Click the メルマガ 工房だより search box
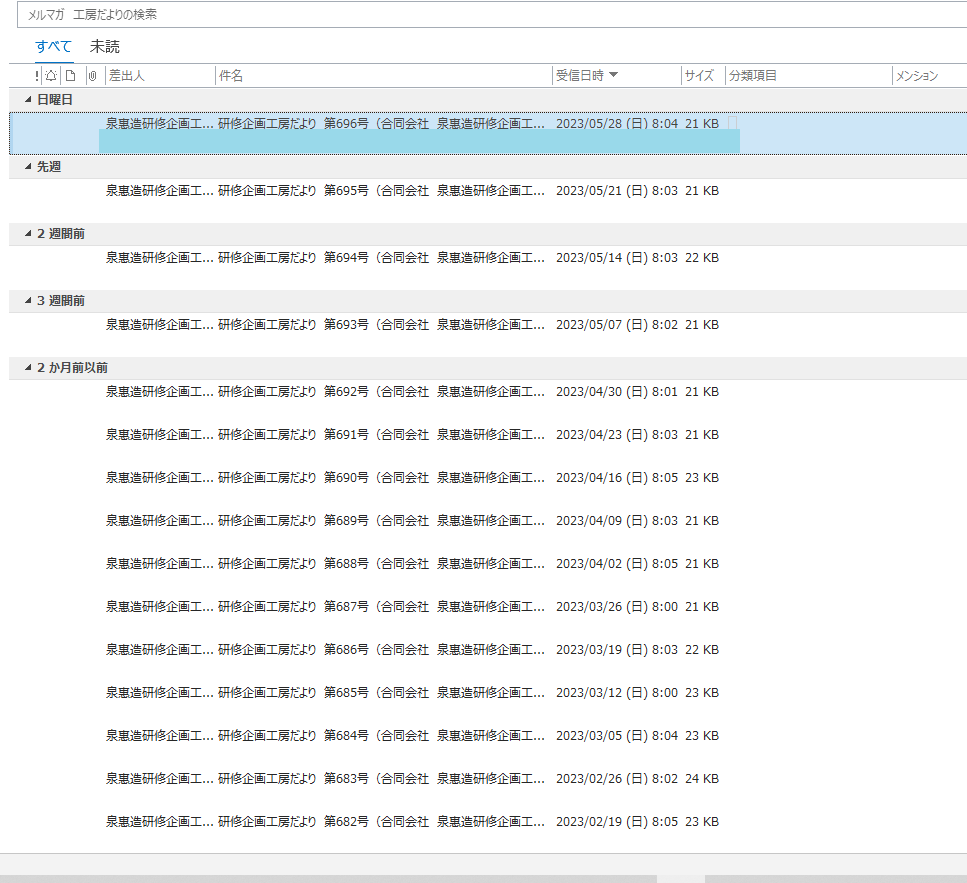The image size is (967, 883). [x=492, y=15]
